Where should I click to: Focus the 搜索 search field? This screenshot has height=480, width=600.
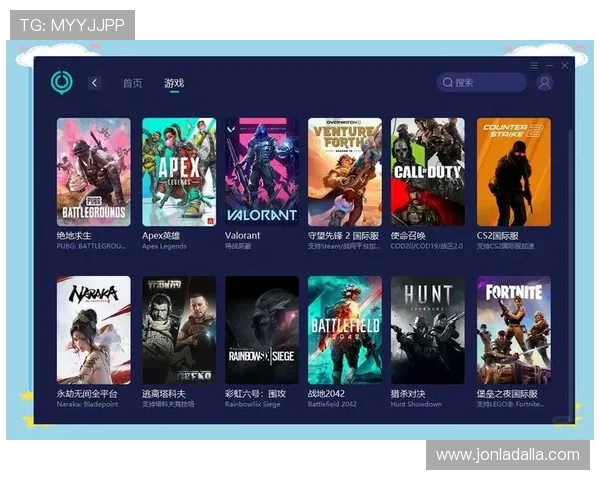pyautogui.click(x=482, y=82)
